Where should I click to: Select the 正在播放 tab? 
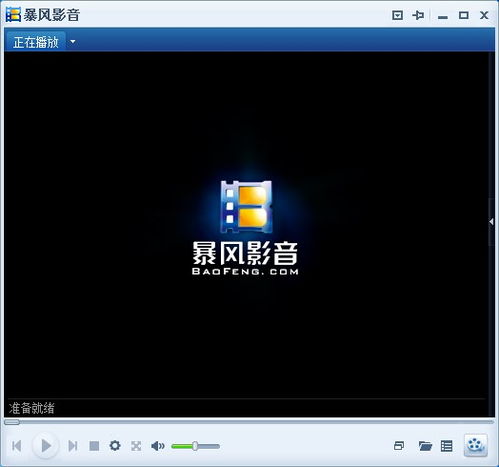[x=36, y=42]
